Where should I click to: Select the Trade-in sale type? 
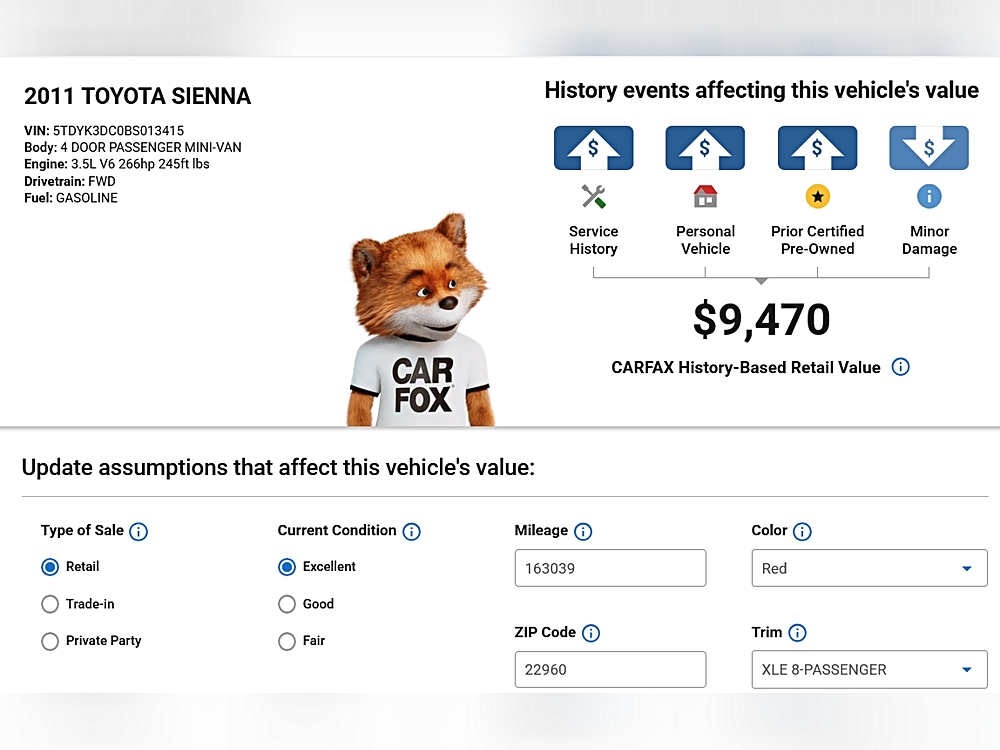[x=50, y=604]
